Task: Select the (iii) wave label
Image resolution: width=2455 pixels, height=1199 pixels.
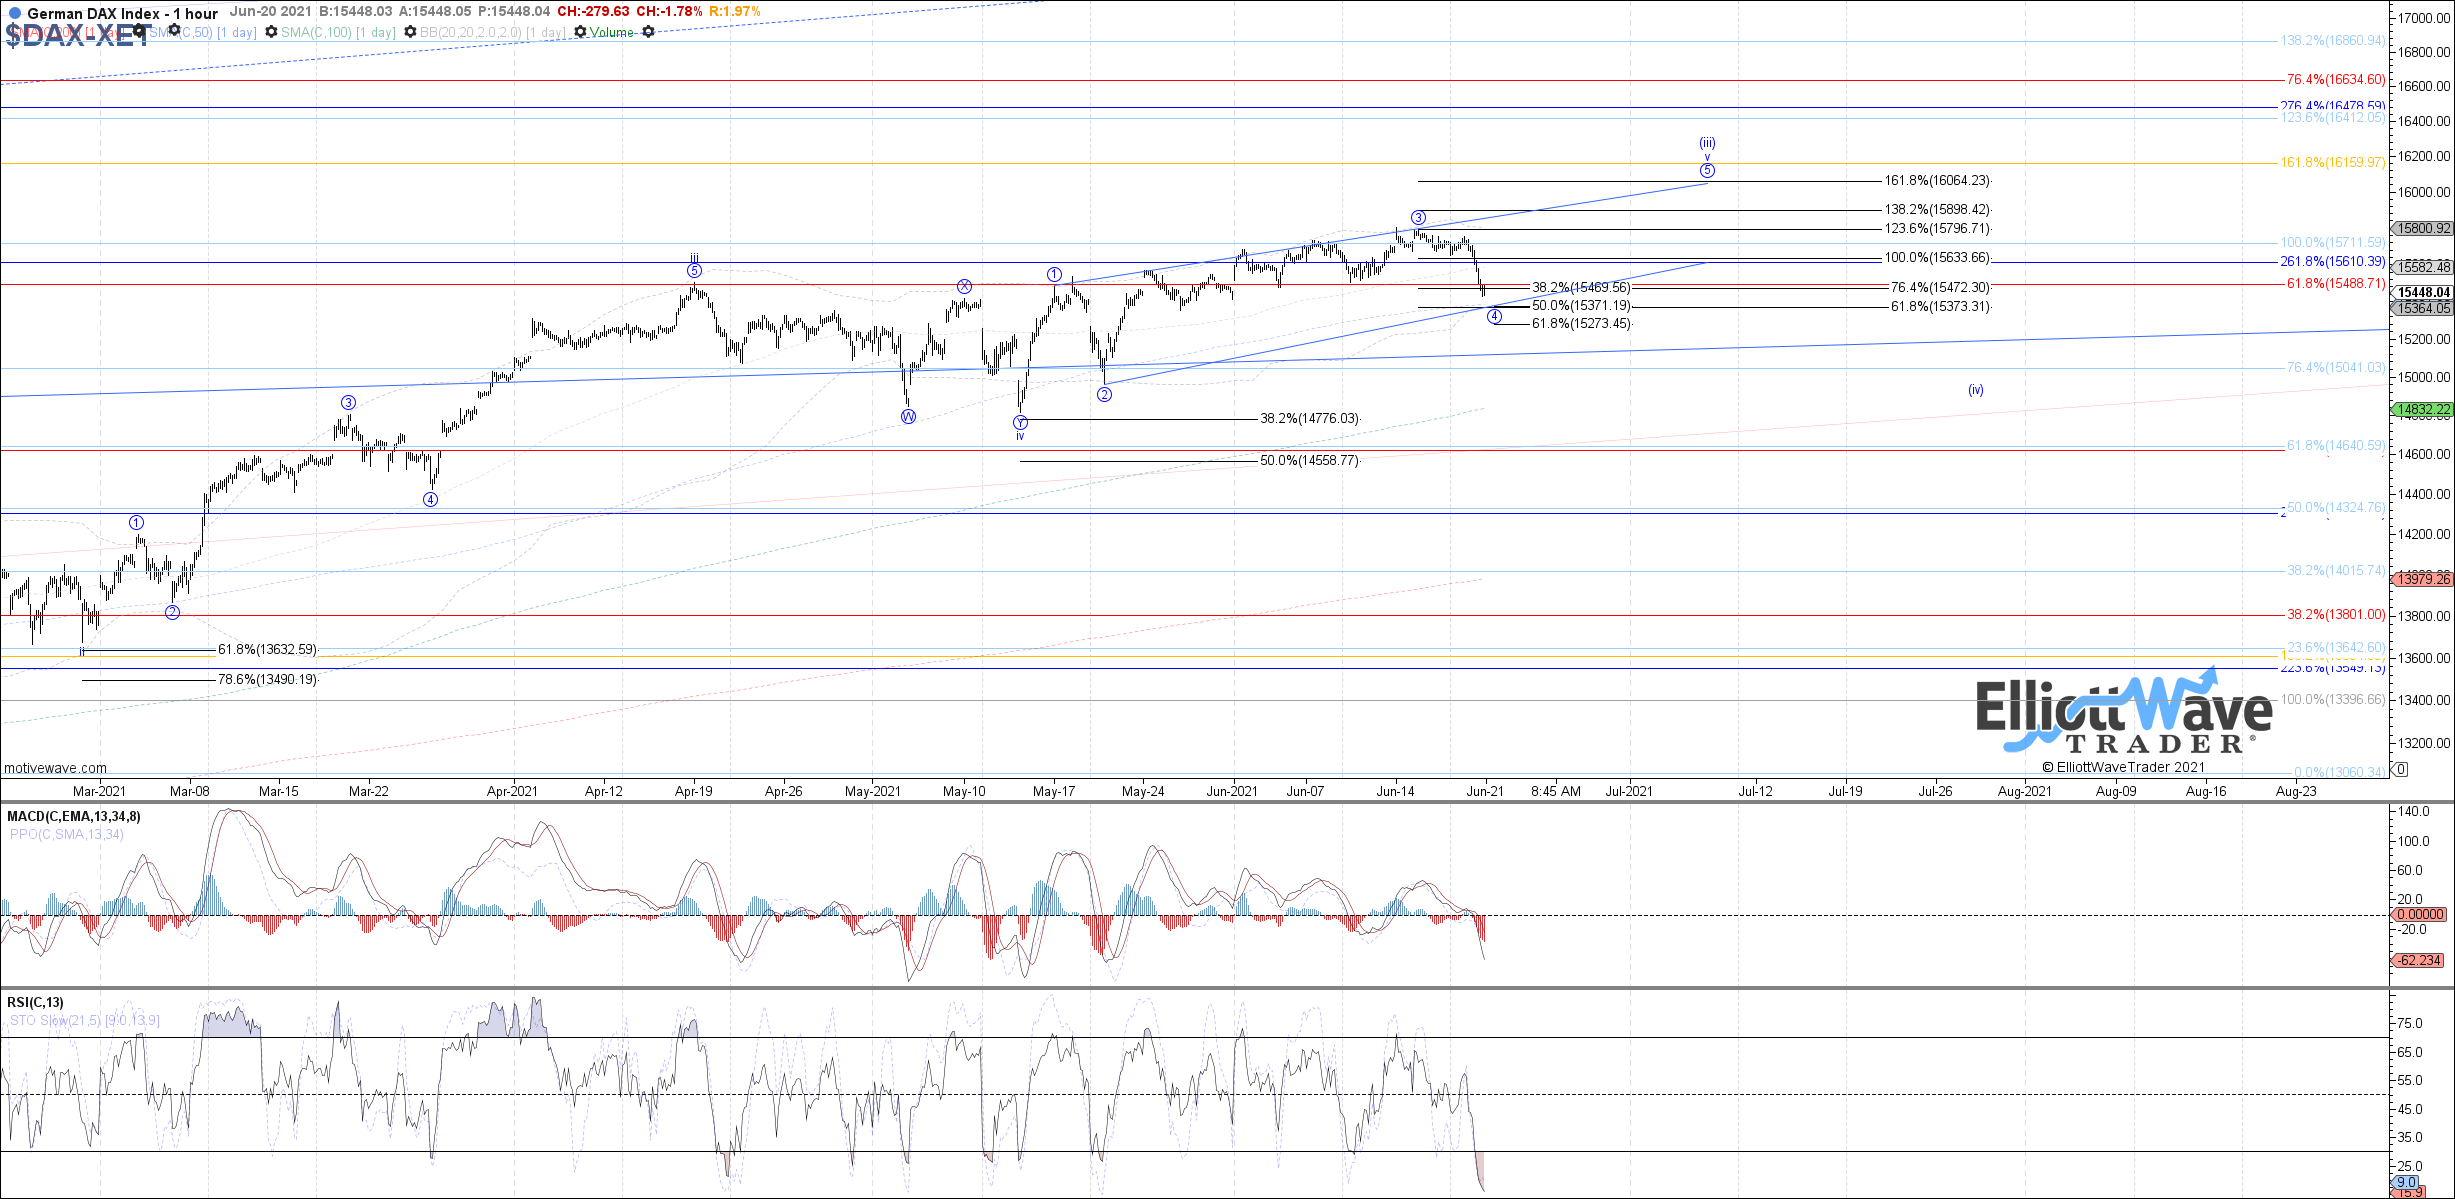Action: (x=1707, y=143)
